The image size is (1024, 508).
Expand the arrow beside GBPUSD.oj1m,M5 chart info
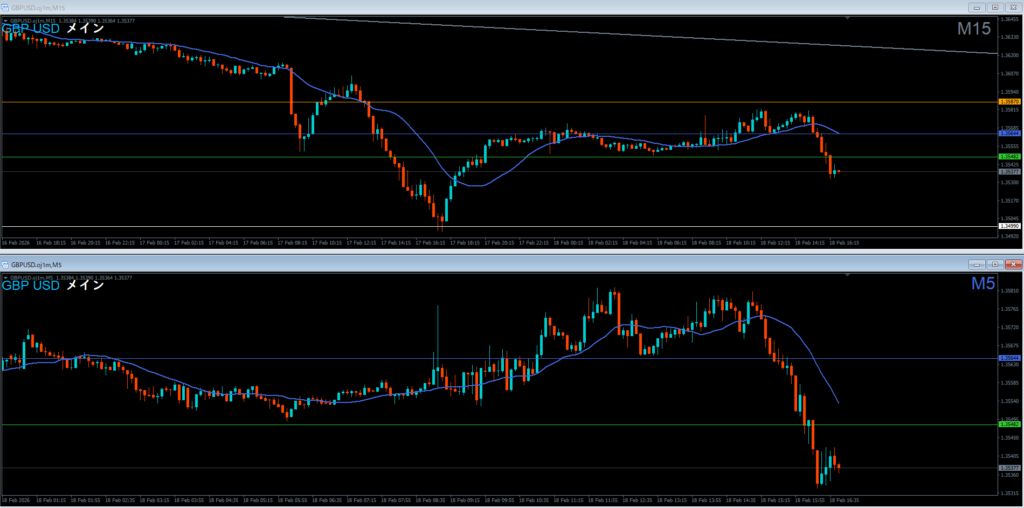coord(5,277)
